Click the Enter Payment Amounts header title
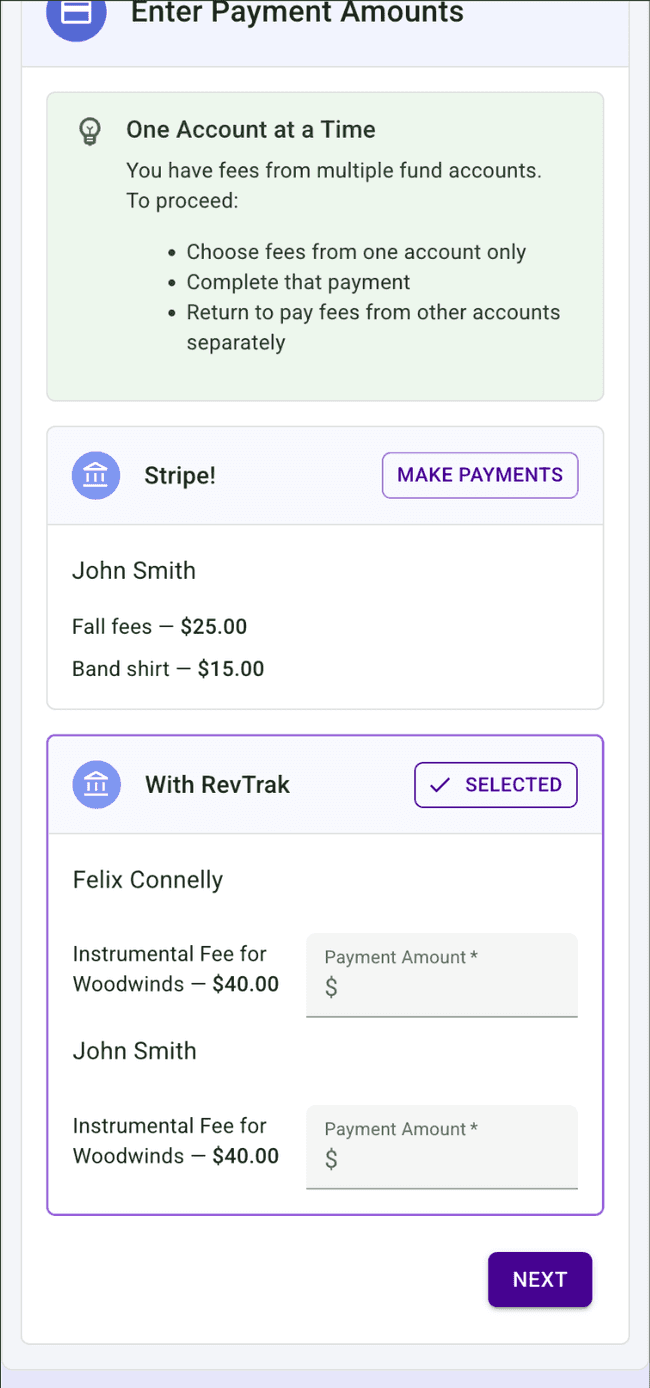 coord(297,14)
